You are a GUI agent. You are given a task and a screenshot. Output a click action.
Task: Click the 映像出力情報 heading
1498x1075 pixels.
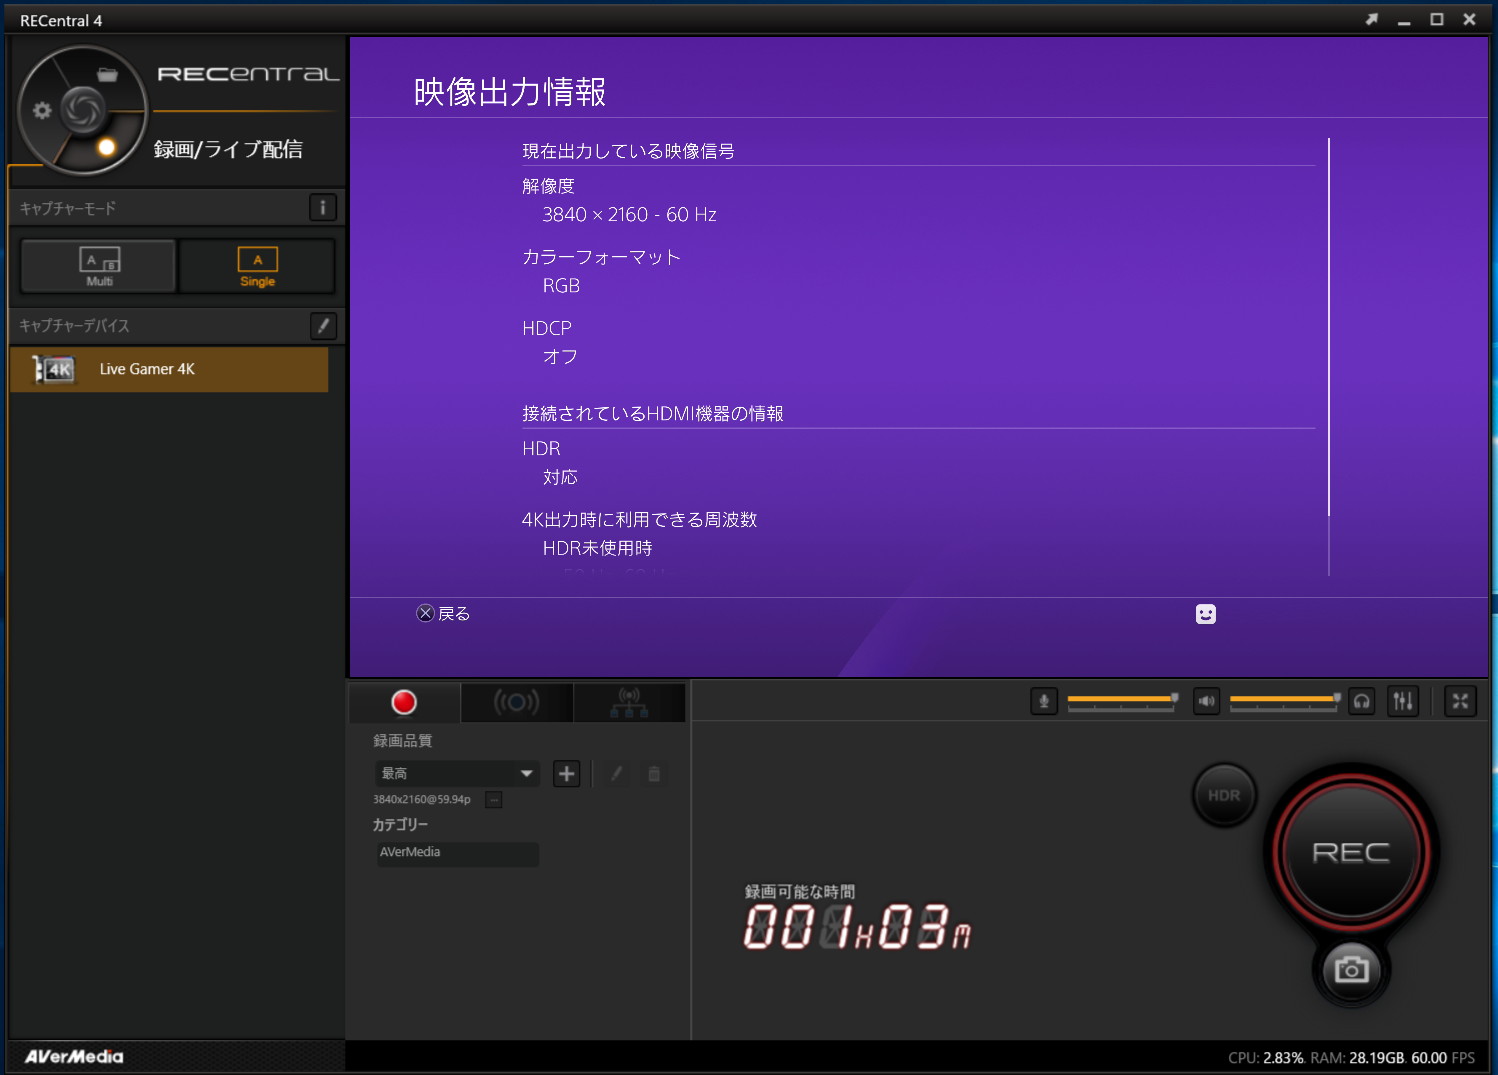tap(510, 92)
